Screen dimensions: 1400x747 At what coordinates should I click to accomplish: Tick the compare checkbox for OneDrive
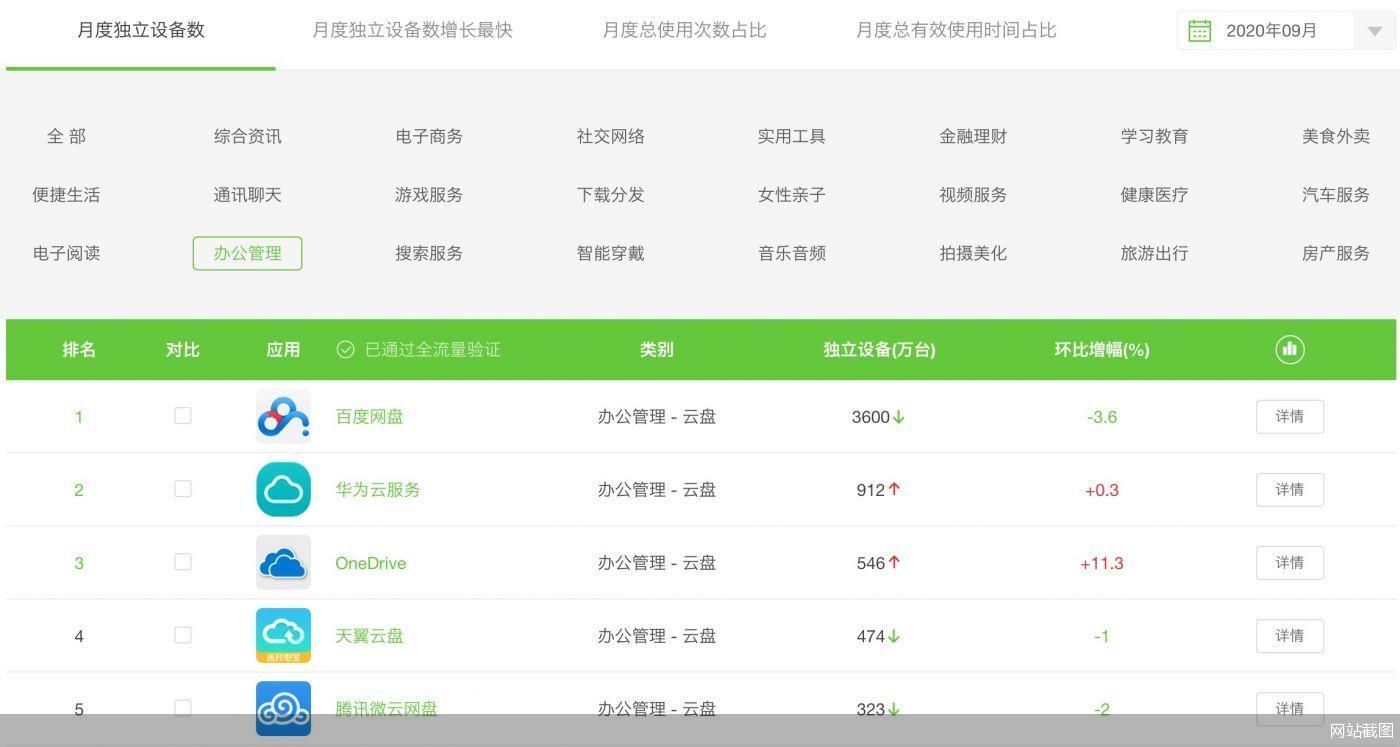(x=183, y=561)
